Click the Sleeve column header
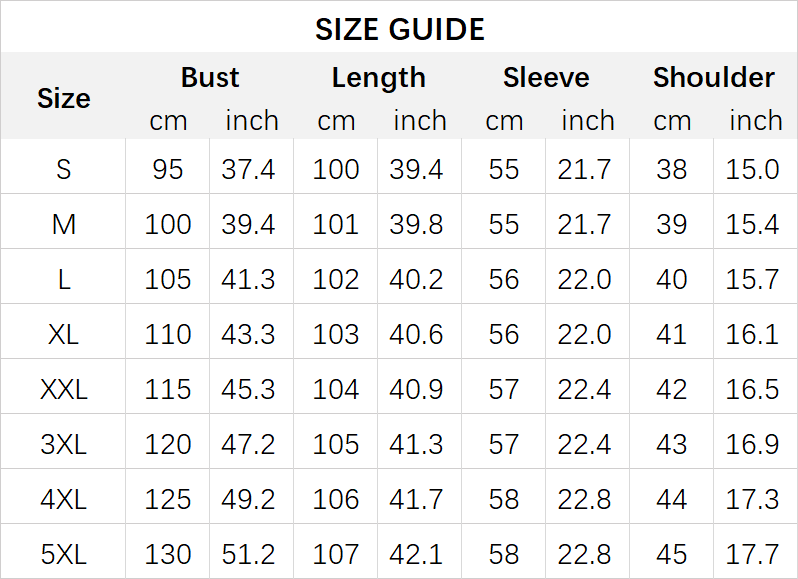 tap(546, 77)
